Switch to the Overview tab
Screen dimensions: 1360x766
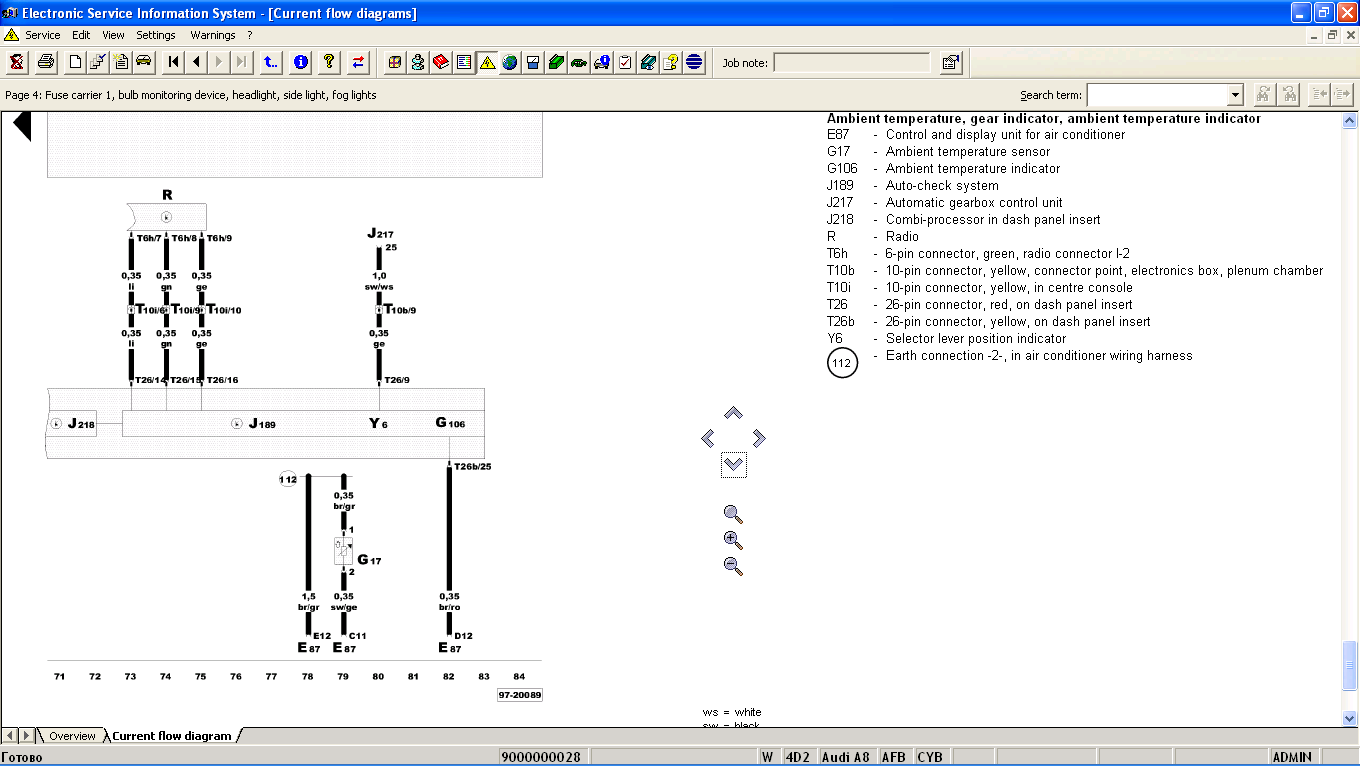[x=72, y=736]
